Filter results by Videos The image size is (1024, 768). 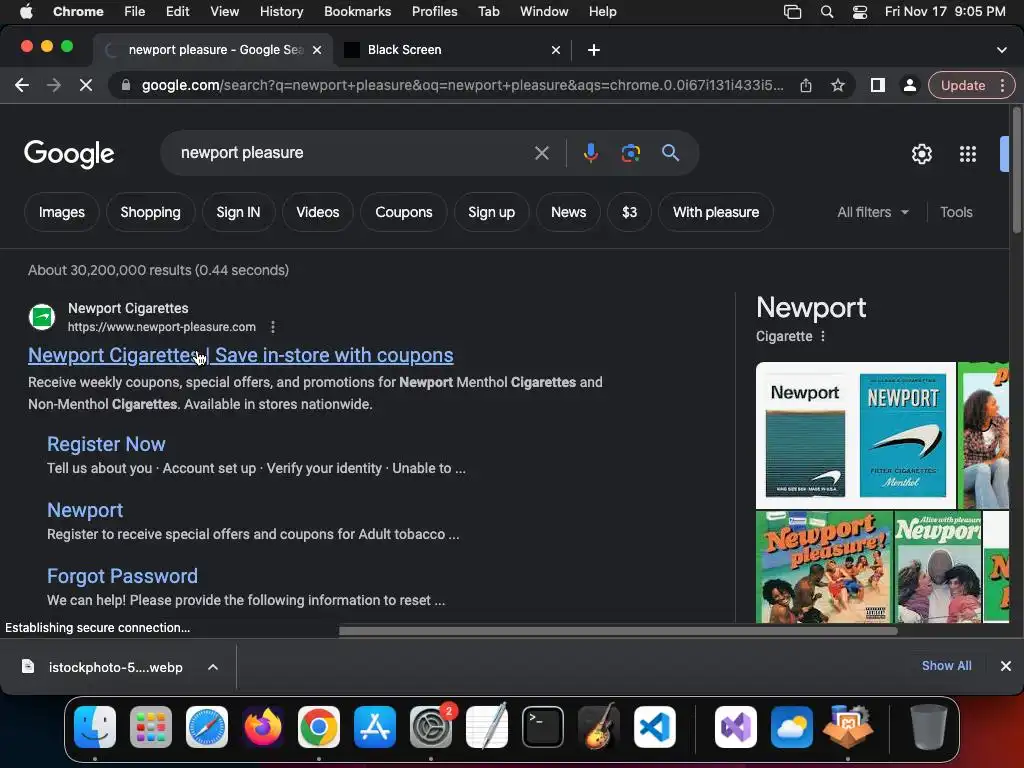point(317,212)
